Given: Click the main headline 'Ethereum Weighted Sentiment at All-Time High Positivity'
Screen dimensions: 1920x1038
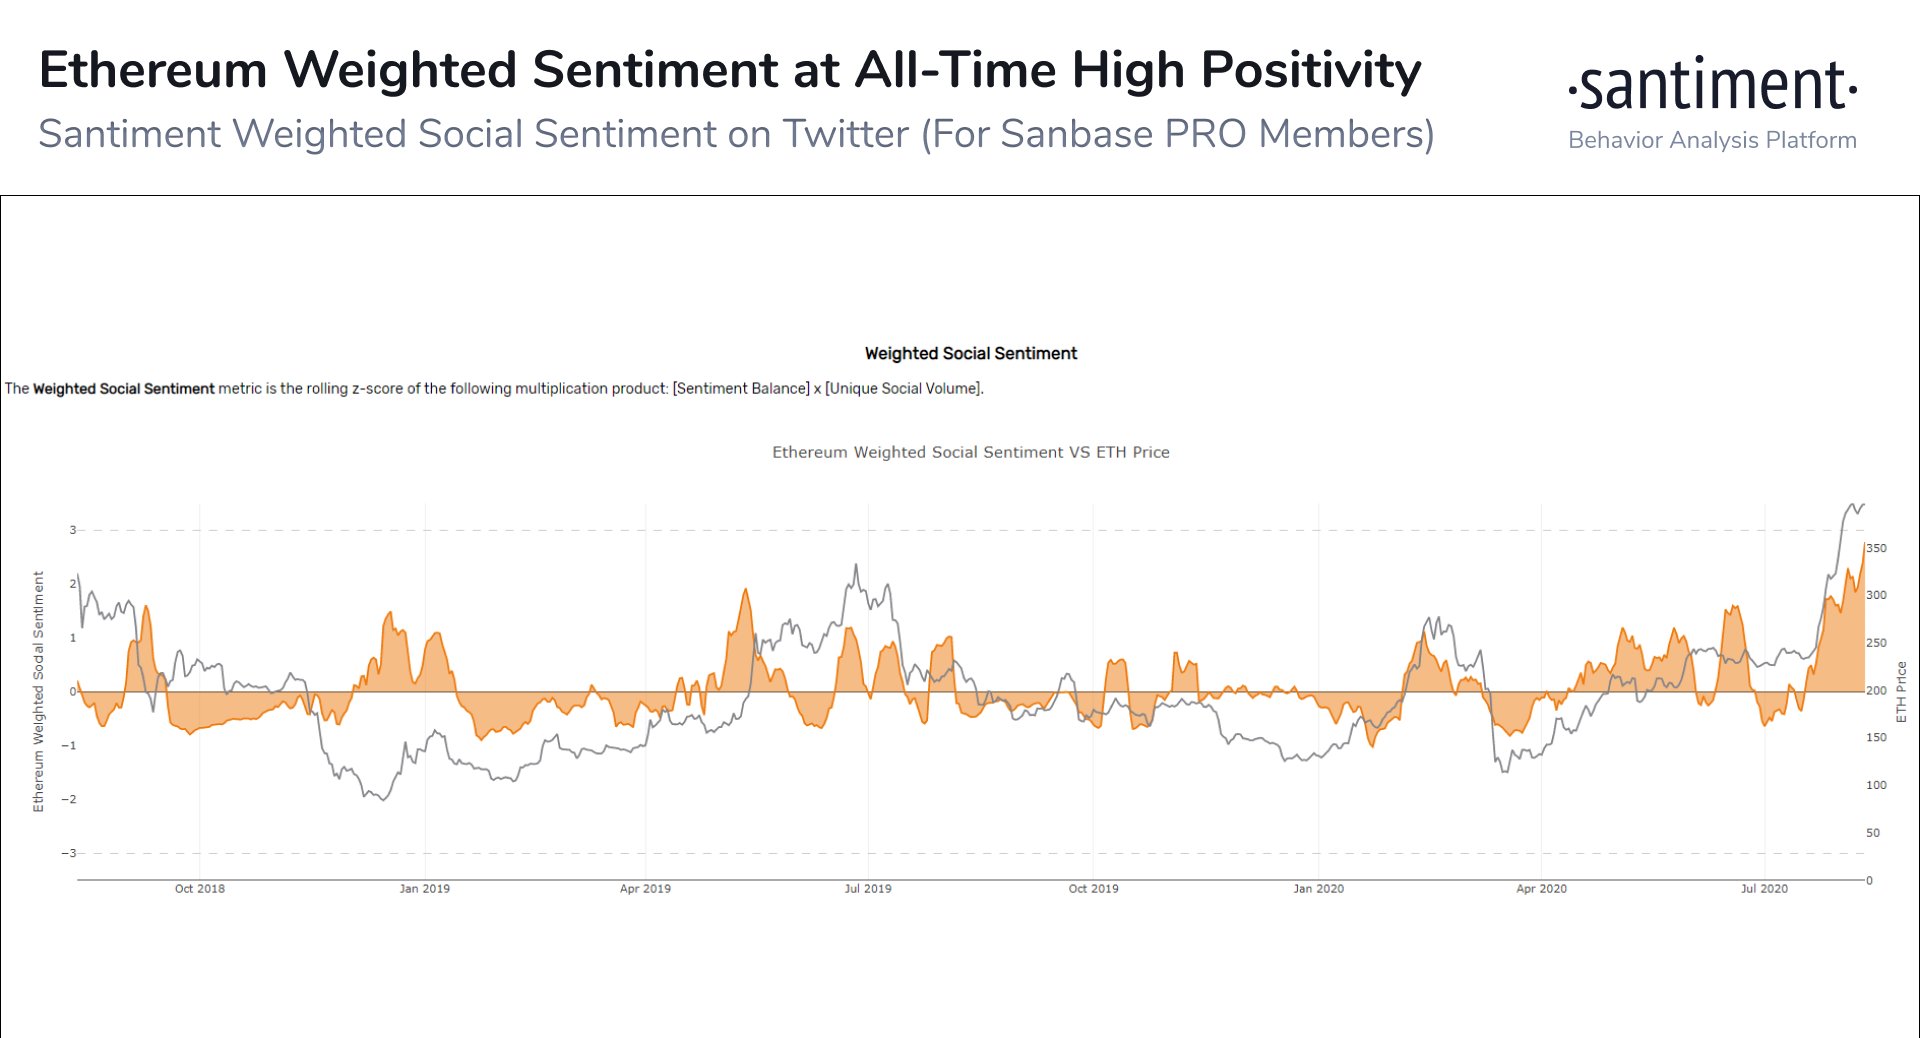Looking at the screenshot, I should 730,70.
